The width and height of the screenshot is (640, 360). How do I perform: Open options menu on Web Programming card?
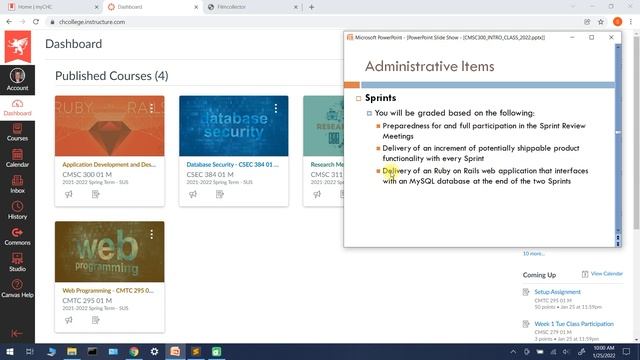coord(151,234)
